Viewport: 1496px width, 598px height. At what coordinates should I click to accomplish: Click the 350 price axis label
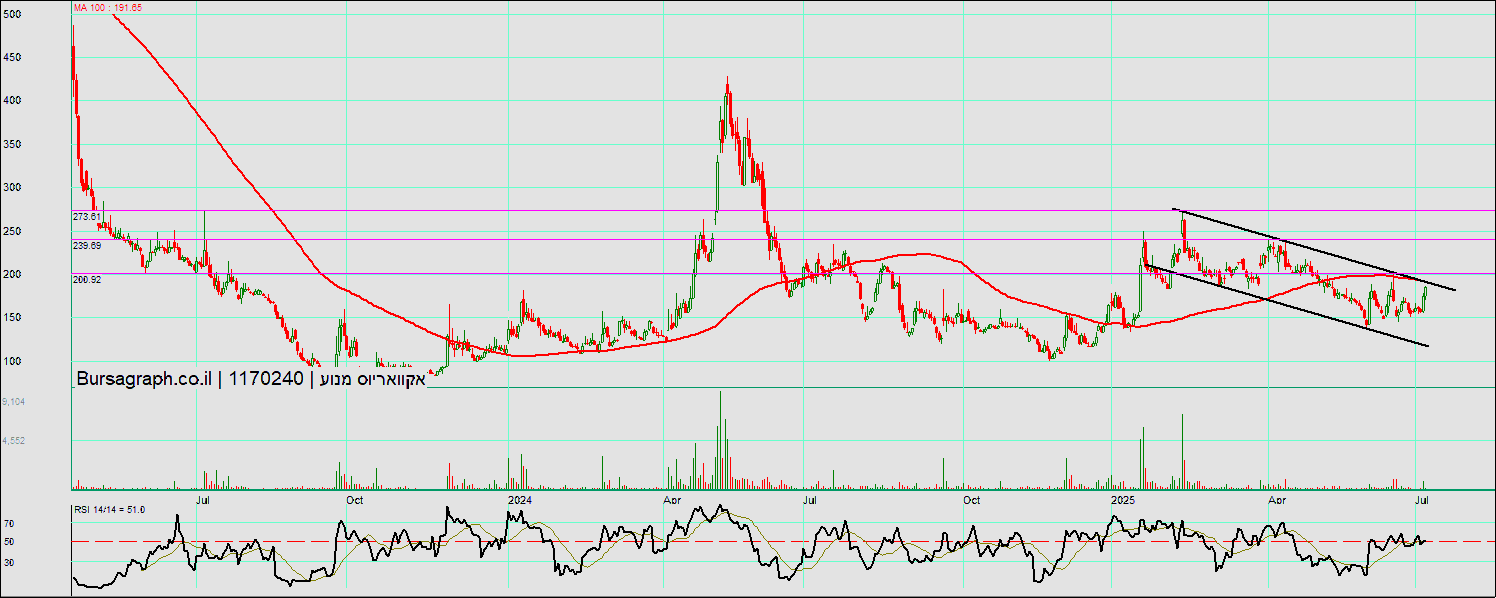pos(13,144)
